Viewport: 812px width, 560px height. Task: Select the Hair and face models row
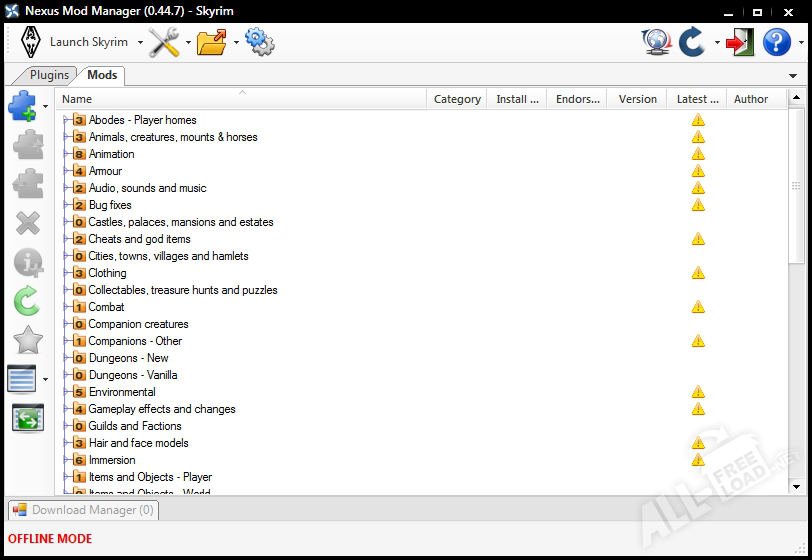(x=138, y=443)
